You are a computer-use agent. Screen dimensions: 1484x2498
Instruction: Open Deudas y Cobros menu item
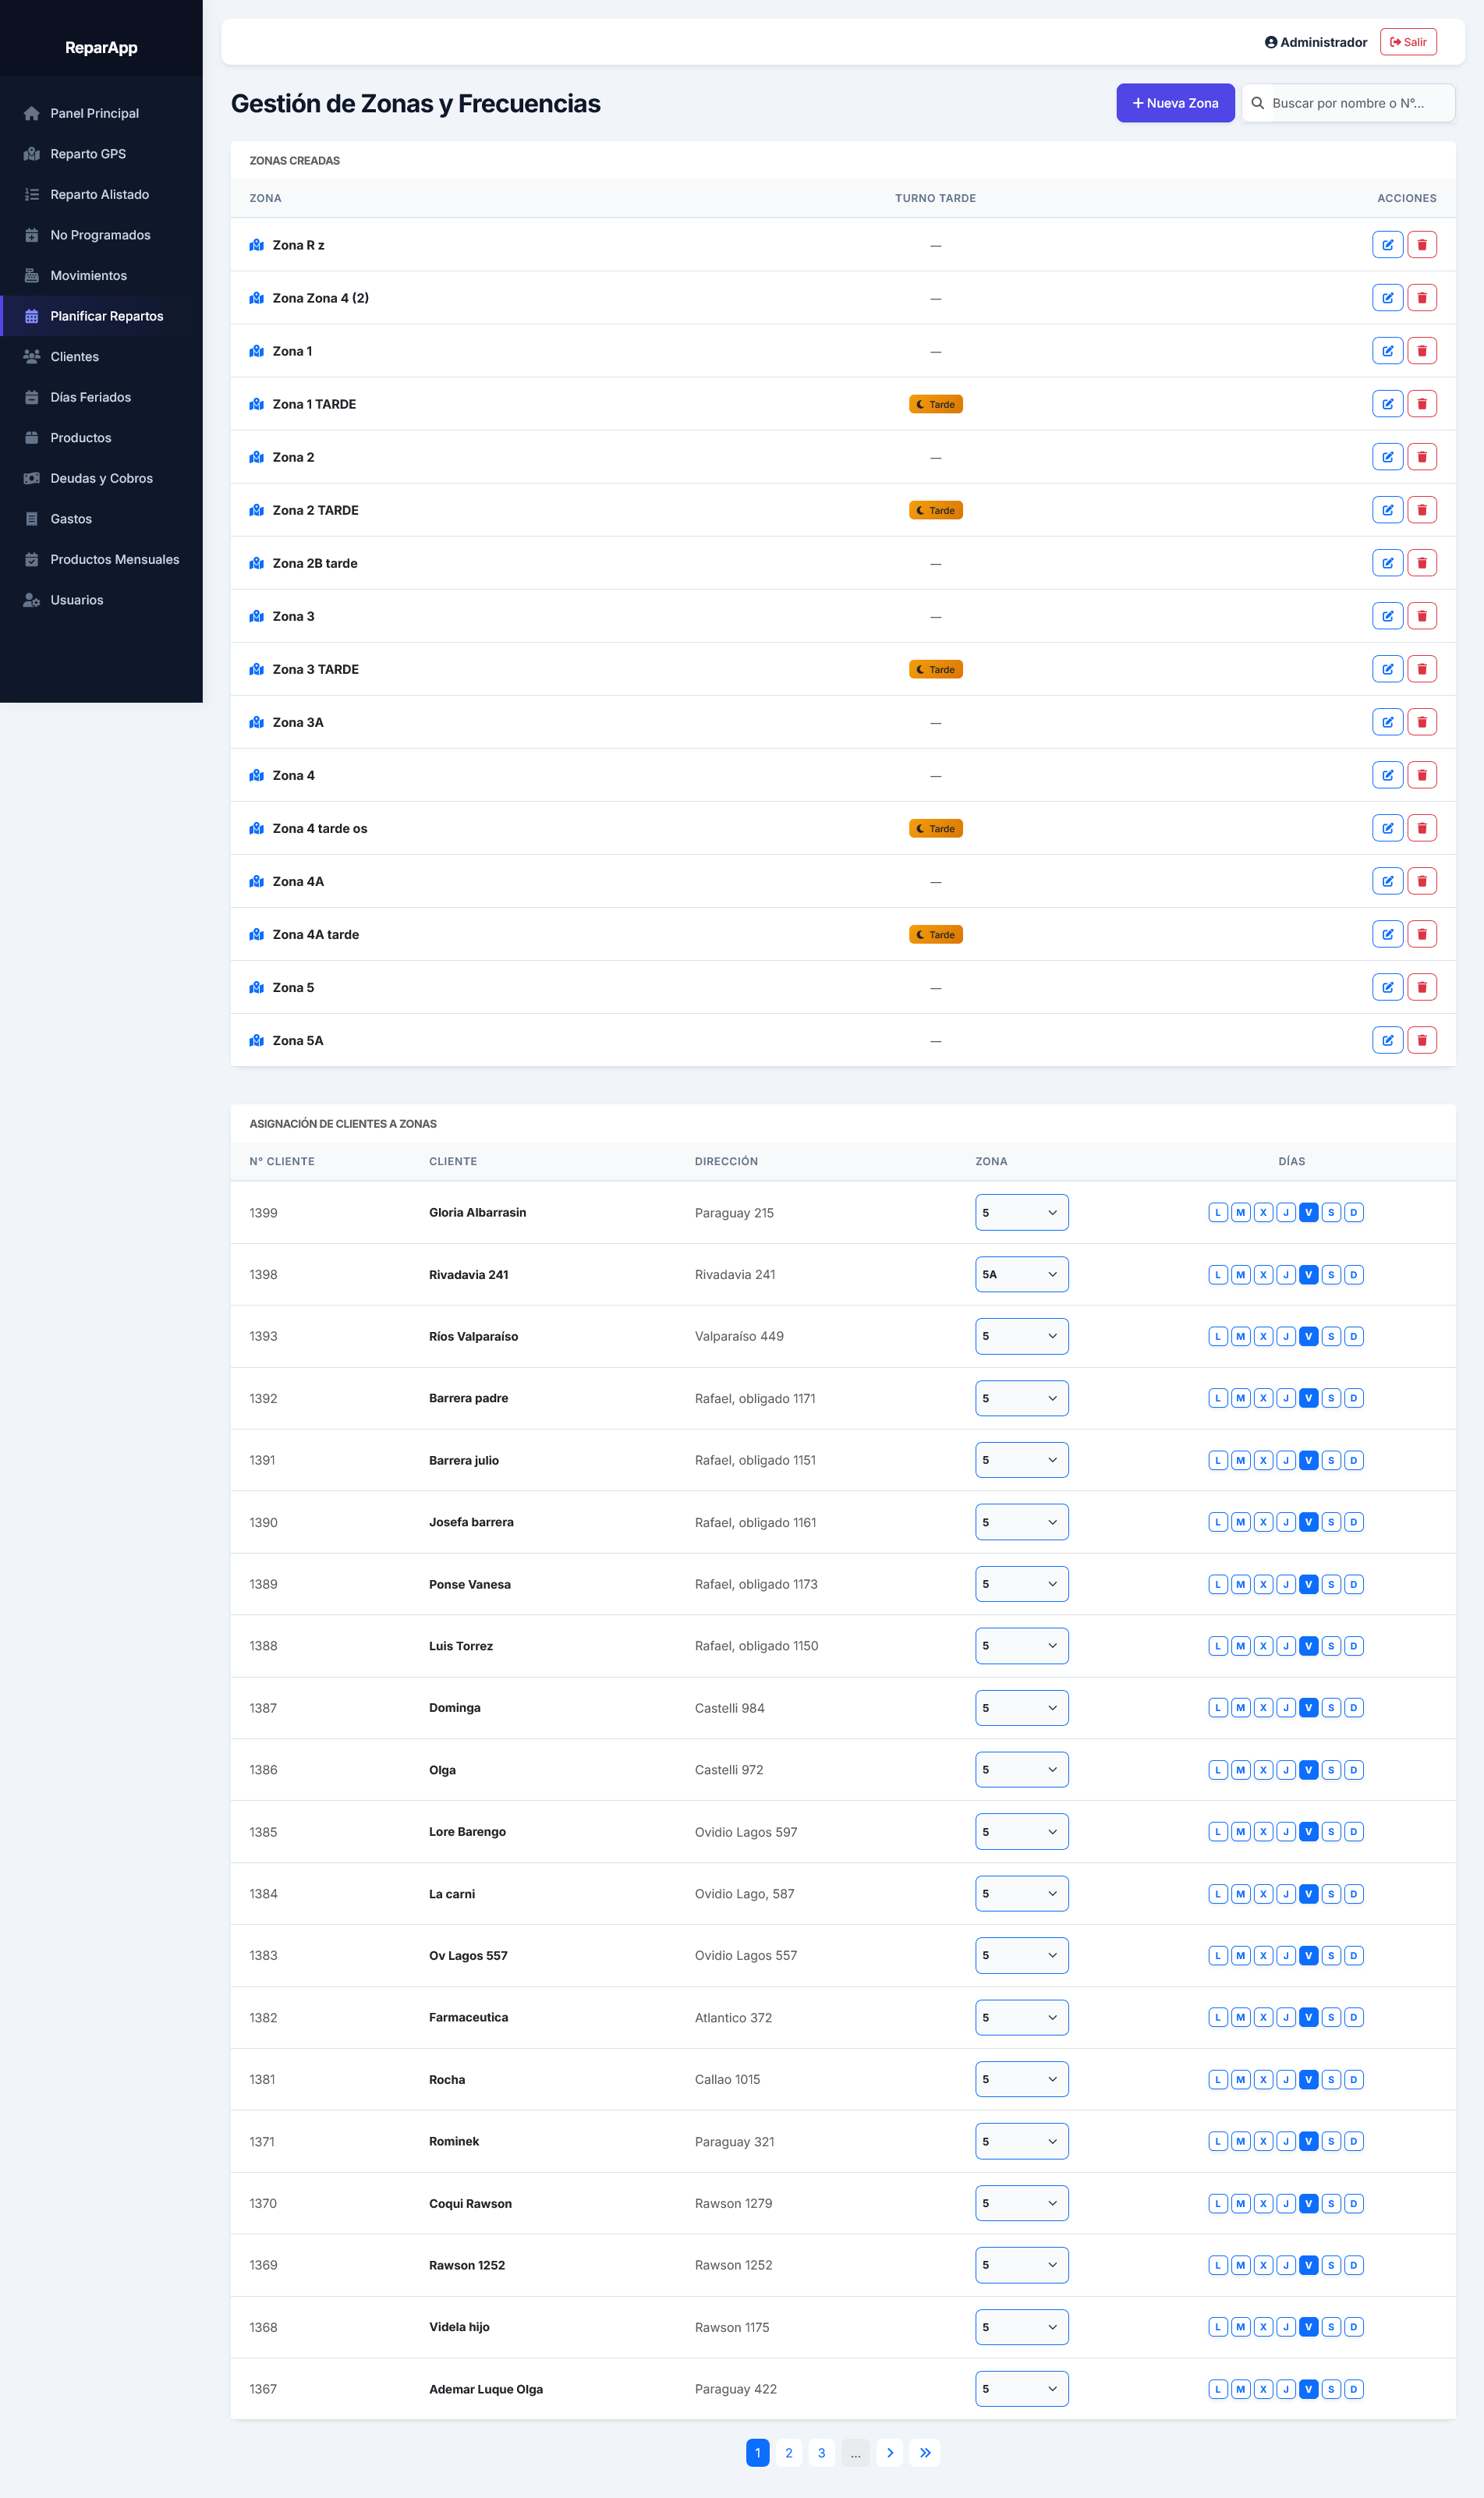tap(101, 478)
